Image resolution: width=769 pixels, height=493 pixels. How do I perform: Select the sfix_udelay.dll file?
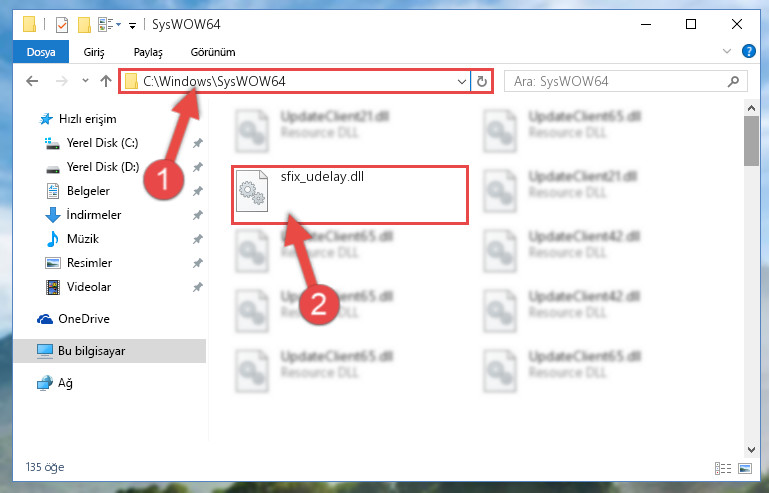350,195
